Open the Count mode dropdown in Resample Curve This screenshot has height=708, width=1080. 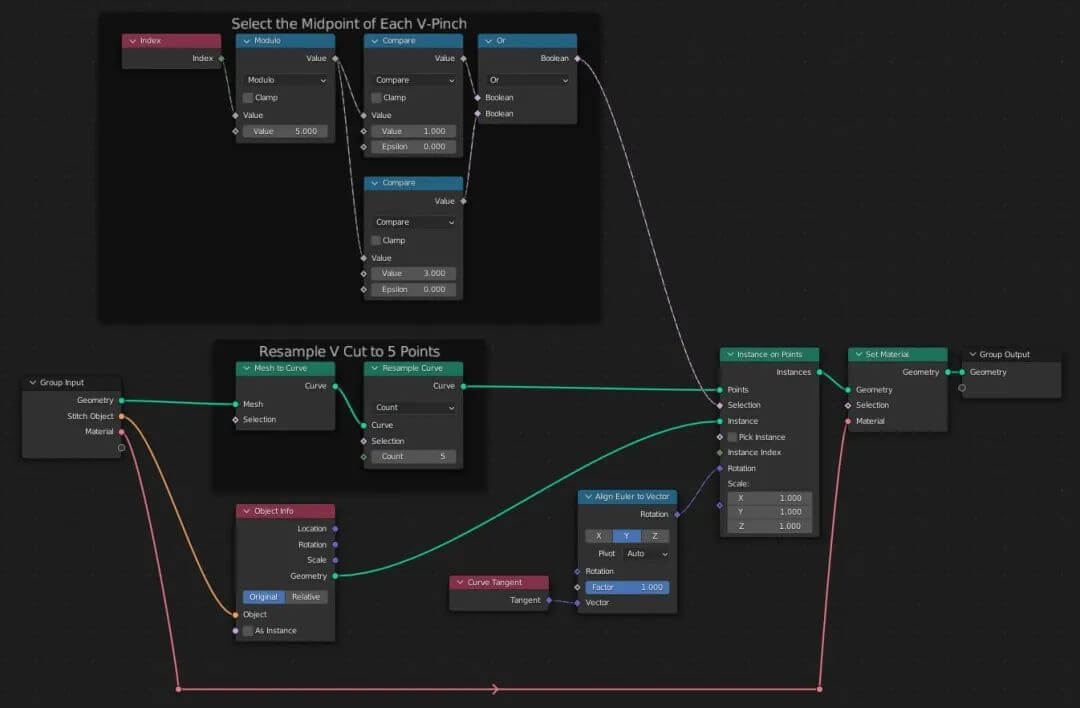click(413, 408)
